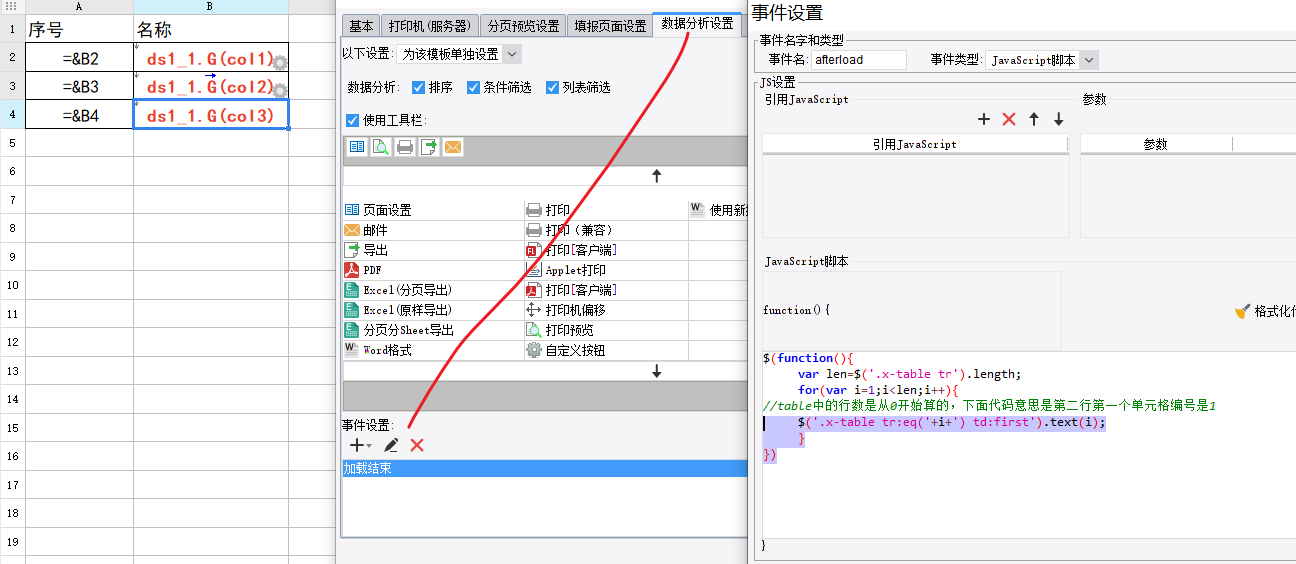Toggle the 条件筛选 checkbox
The height and width of the screenshot is (564, 1296).
point(473,87)
